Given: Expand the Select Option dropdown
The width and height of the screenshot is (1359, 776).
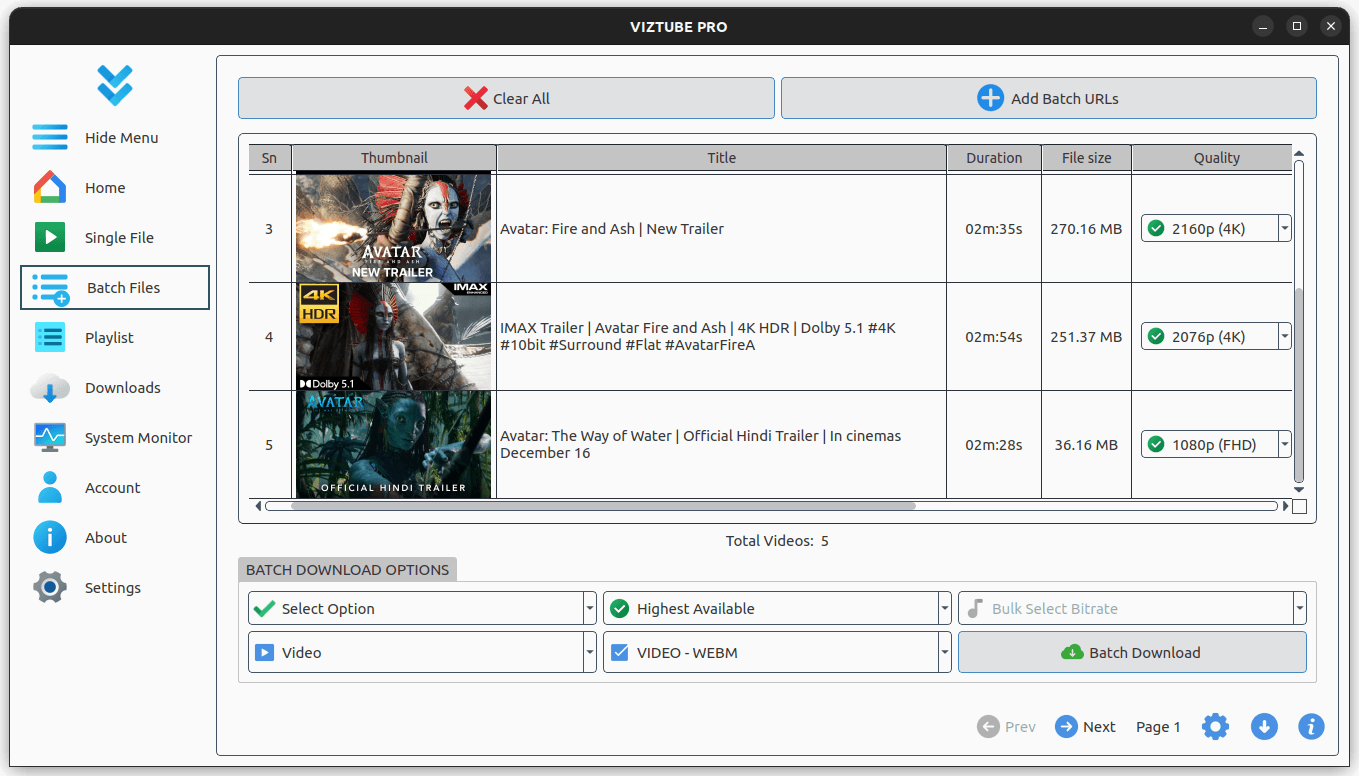Looking at the screenshot, I should point(422,608).
